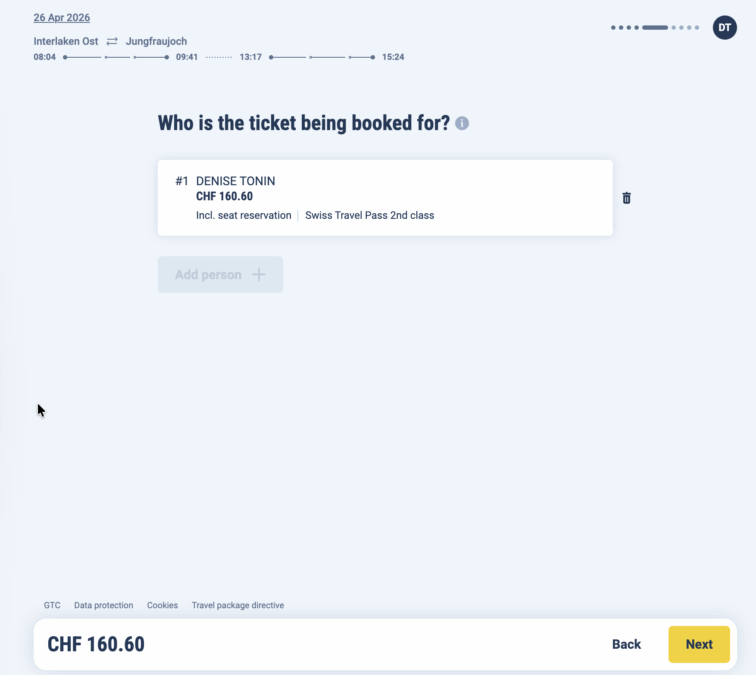
Task: Click the Jungfraujoch destination label
Action: pos(156,42)
